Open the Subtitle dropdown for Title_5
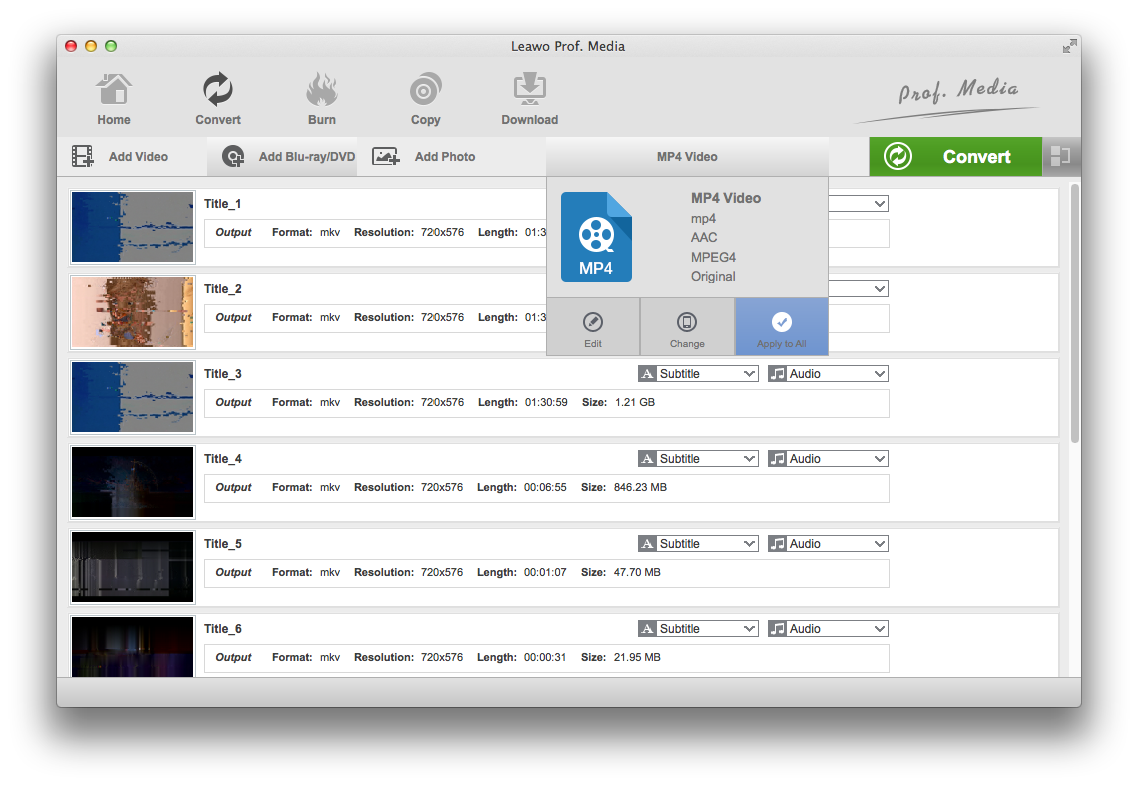The height and width of the screenshot is (786, 1138). tap(698, 544)
